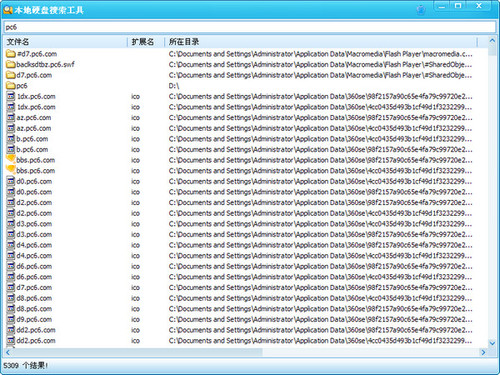Click the horizontal scrollbar left arrow
Viewport: 500px width, 375px height.
click(8, 352)
